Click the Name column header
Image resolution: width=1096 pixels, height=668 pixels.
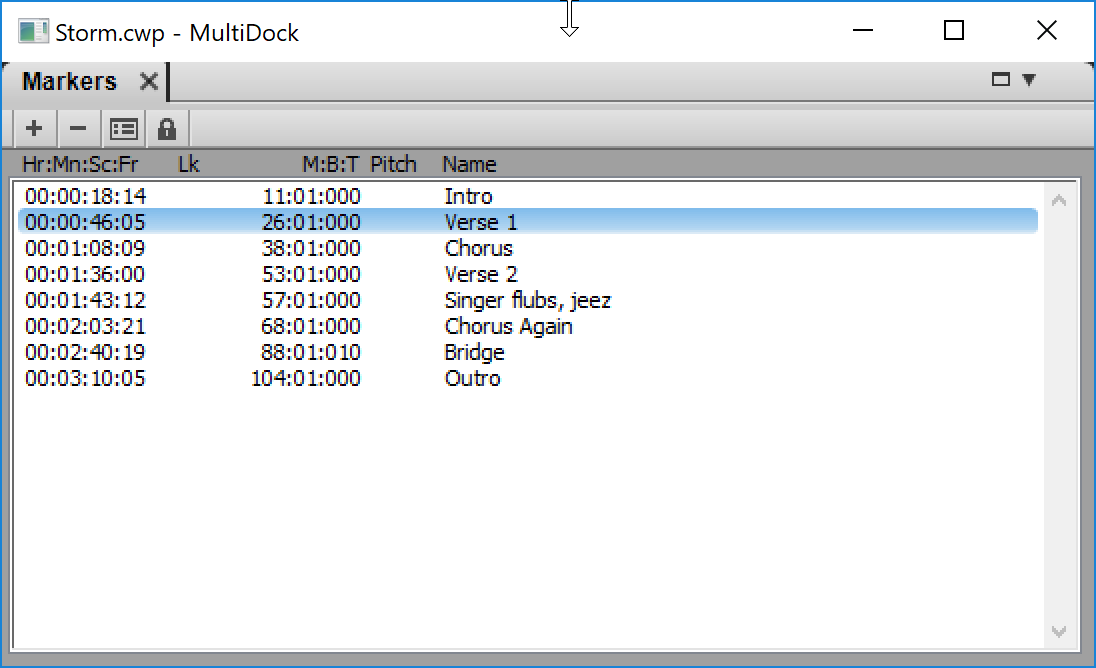point(469,164)
